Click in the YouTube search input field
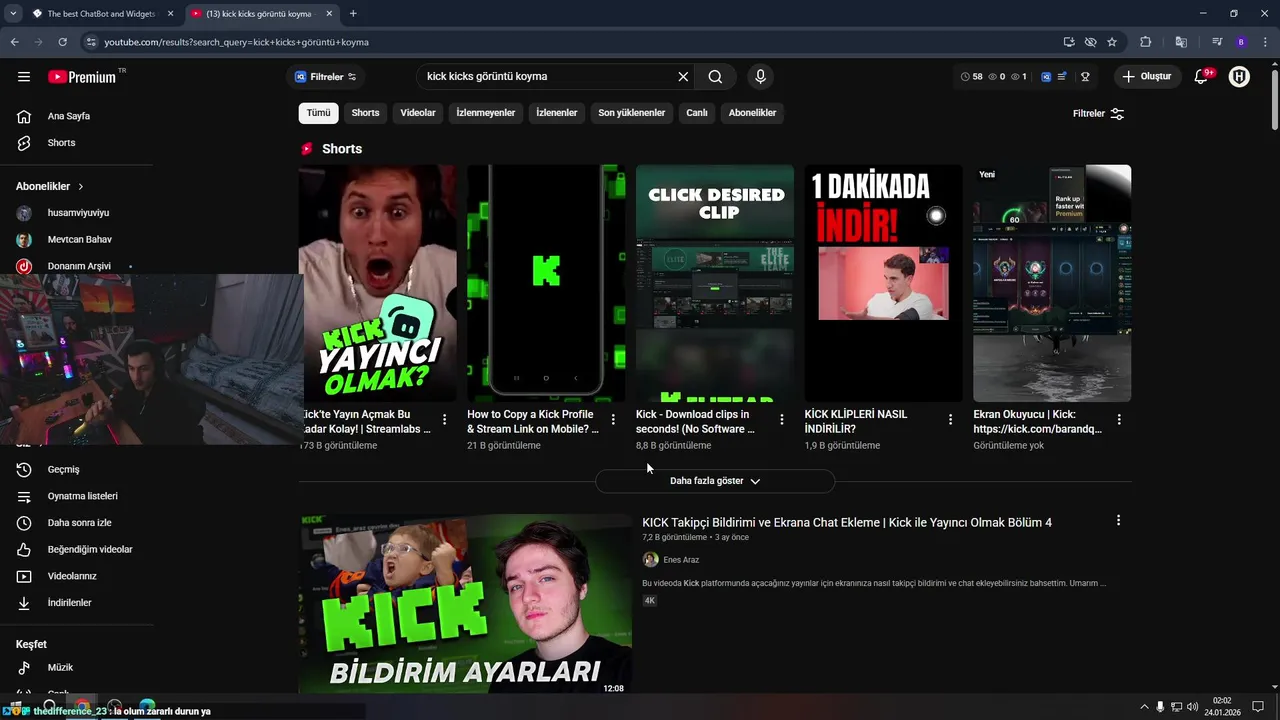1280x720 pixels. (x=545, y=77)
